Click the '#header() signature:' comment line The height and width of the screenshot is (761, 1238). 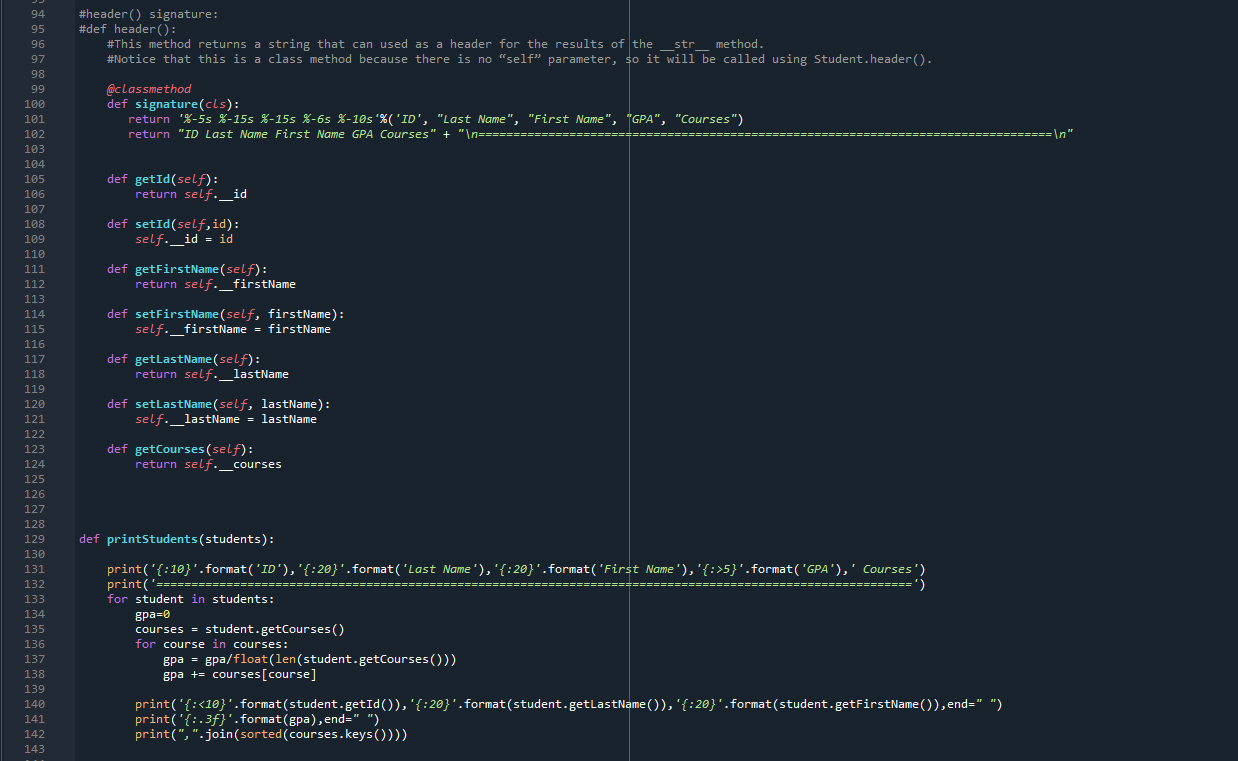[149, 14]
